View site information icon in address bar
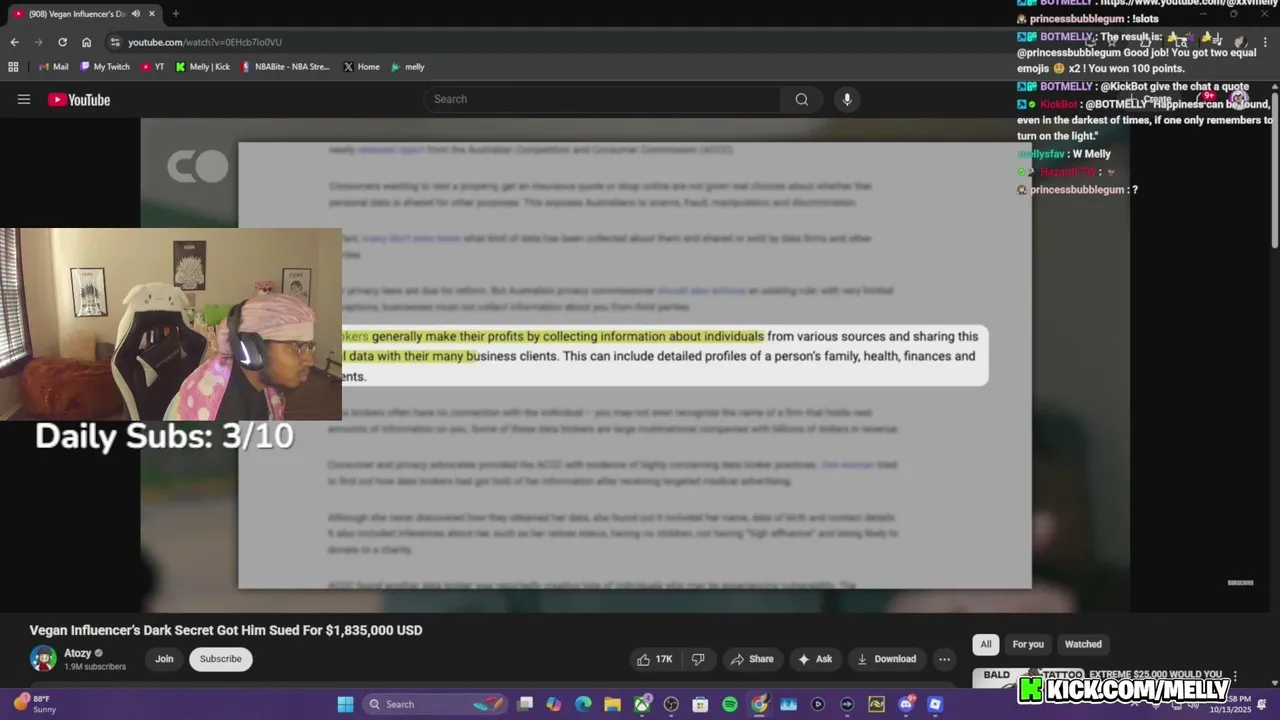Image resolution: width=1280 pixels, height=720 pixels. coord(115,42)
